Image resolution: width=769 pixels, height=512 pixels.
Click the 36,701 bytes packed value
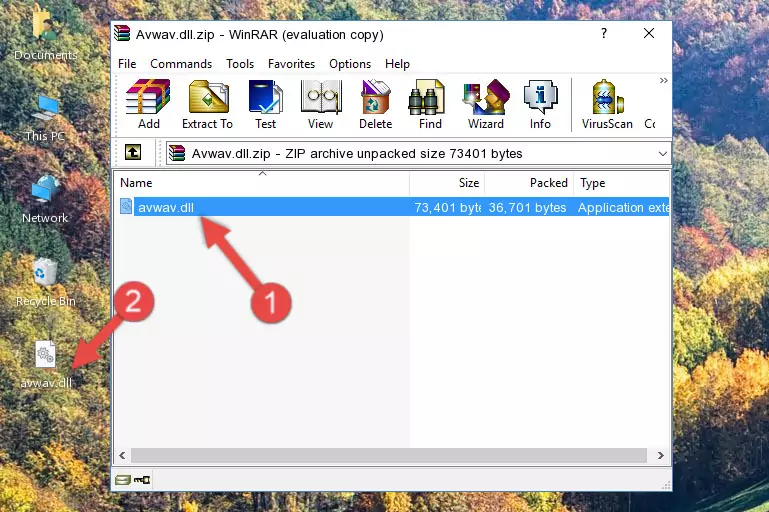pyautogui.click(x=527, y=207)
